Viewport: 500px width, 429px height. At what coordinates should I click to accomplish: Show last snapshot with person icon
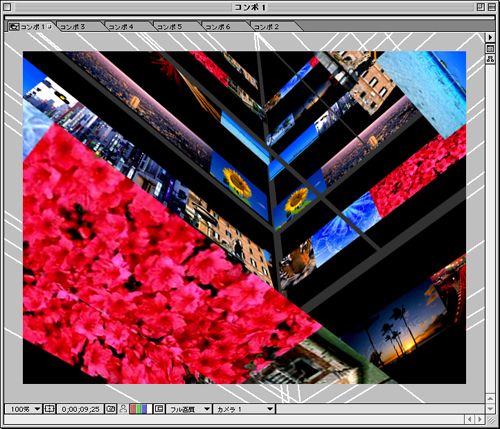[123, 409]
